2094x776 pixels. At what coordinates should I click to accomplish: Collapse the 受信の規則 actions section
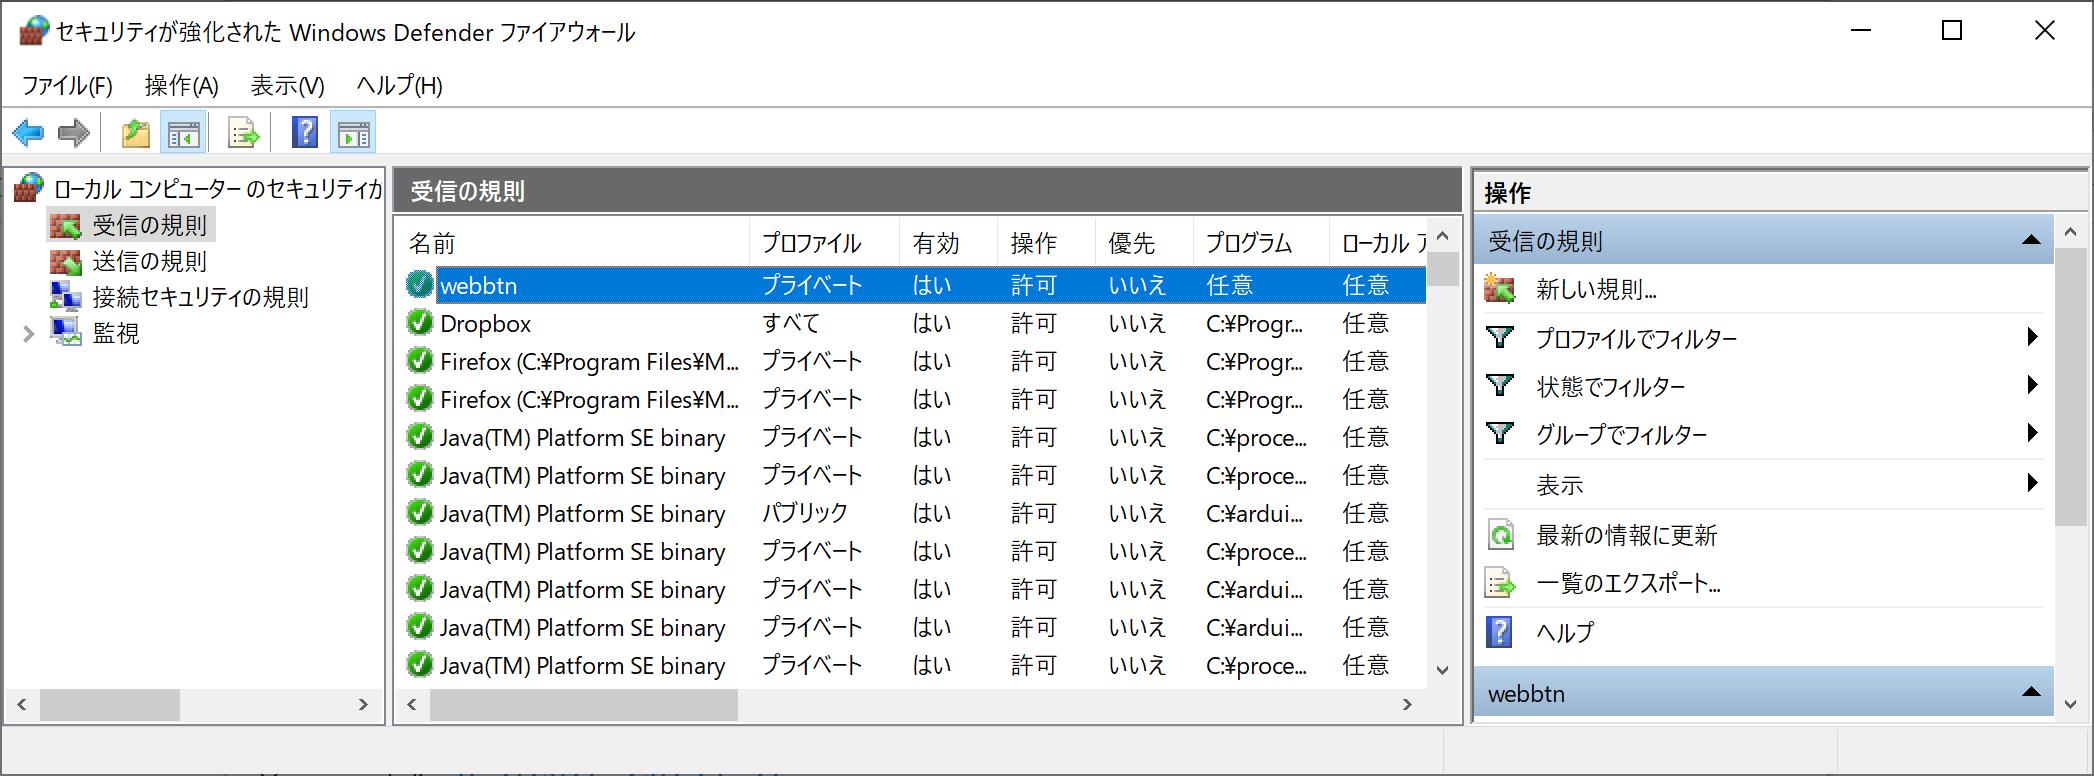pyautogui.click(x=2030, y=240)
